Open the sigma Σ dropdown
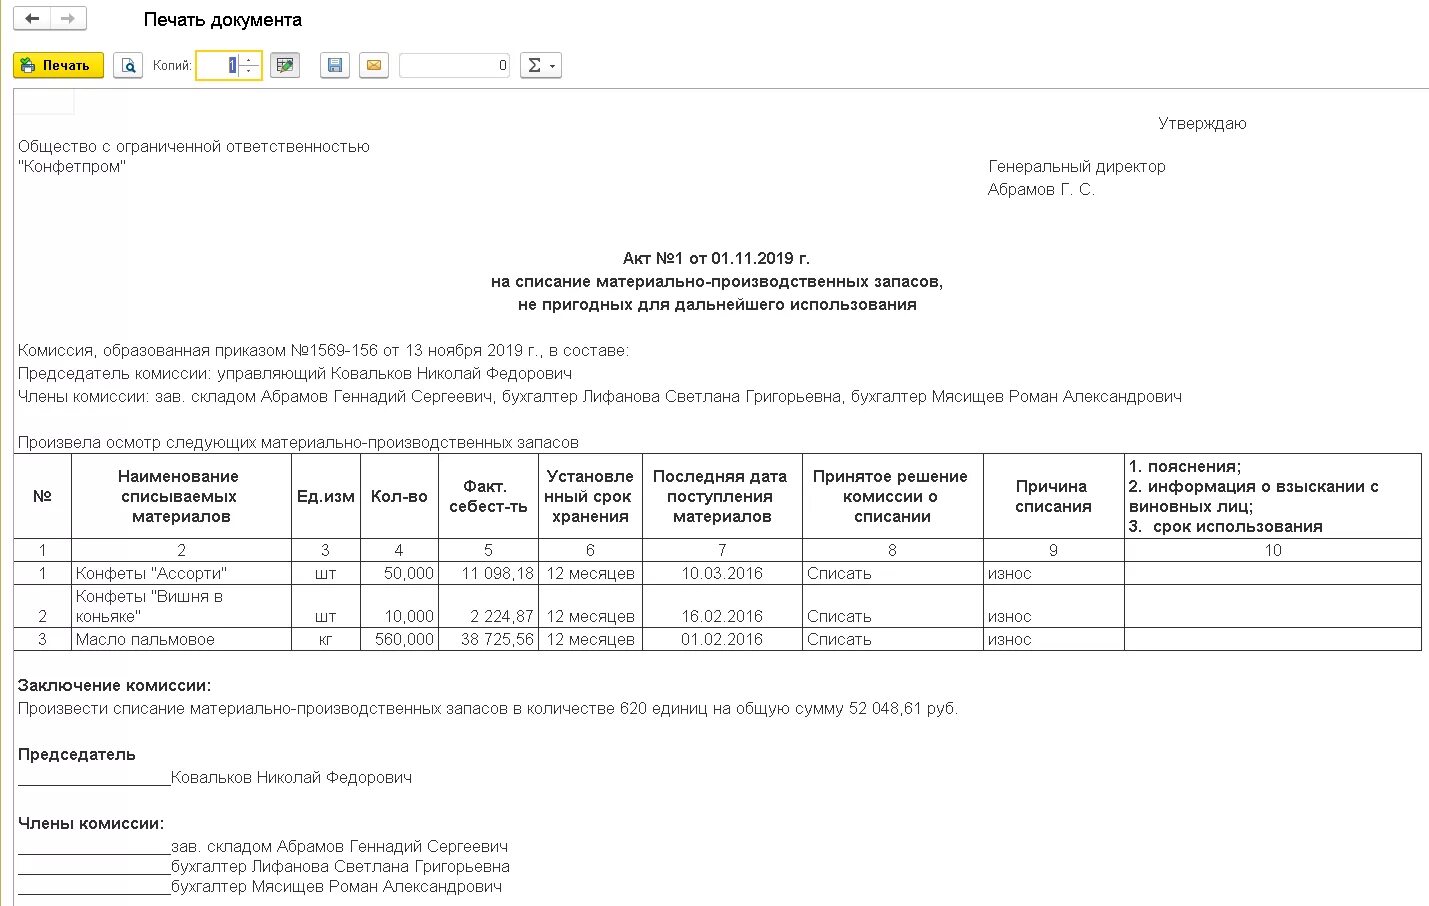Screen dimensions: 1429x906 coord(541,65)
